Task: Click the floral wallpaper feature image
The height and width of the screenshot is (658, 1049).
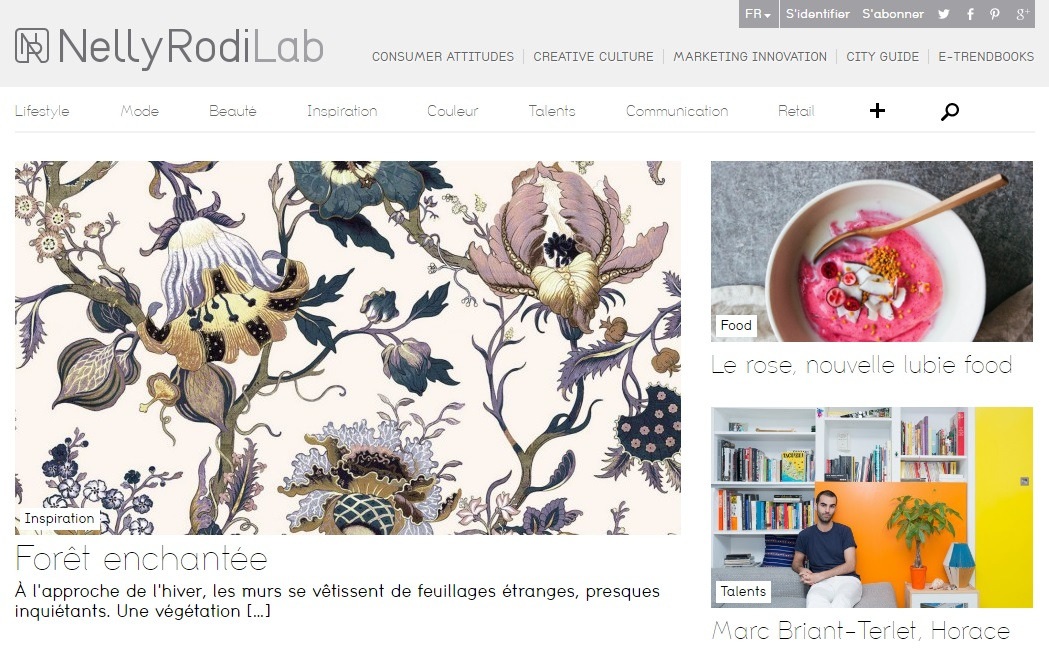Action: pyautogui.click(x=348, y=347)
